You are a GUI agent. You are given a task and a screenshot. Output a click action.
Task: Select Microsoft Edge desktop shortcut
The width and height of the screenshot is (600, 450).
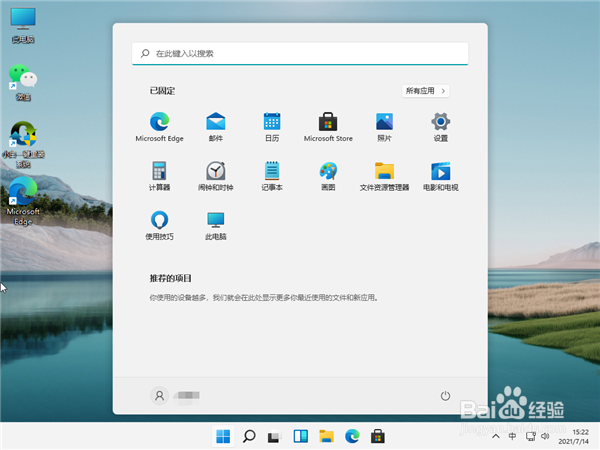[x=23, y=202]
